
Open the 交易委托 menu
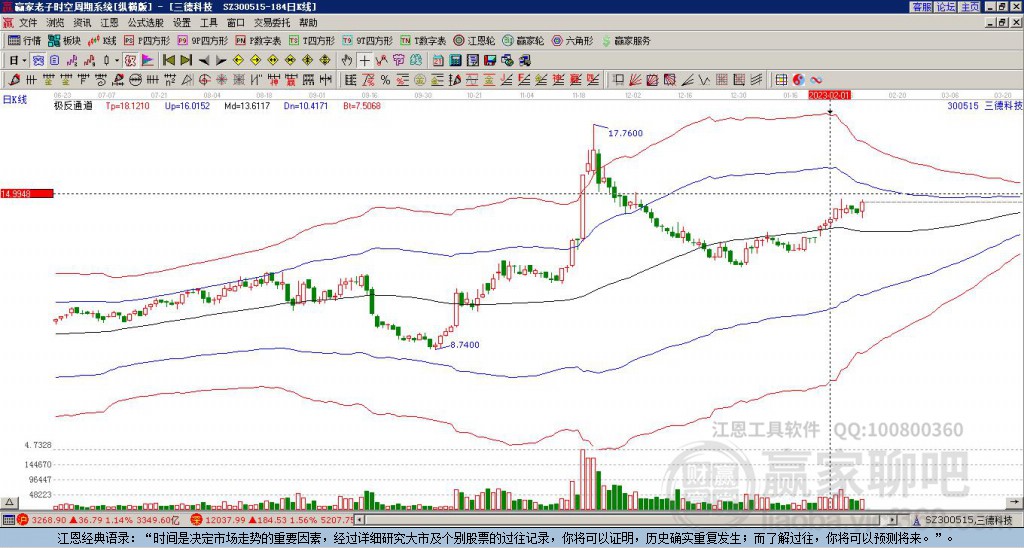pos(272,22)
